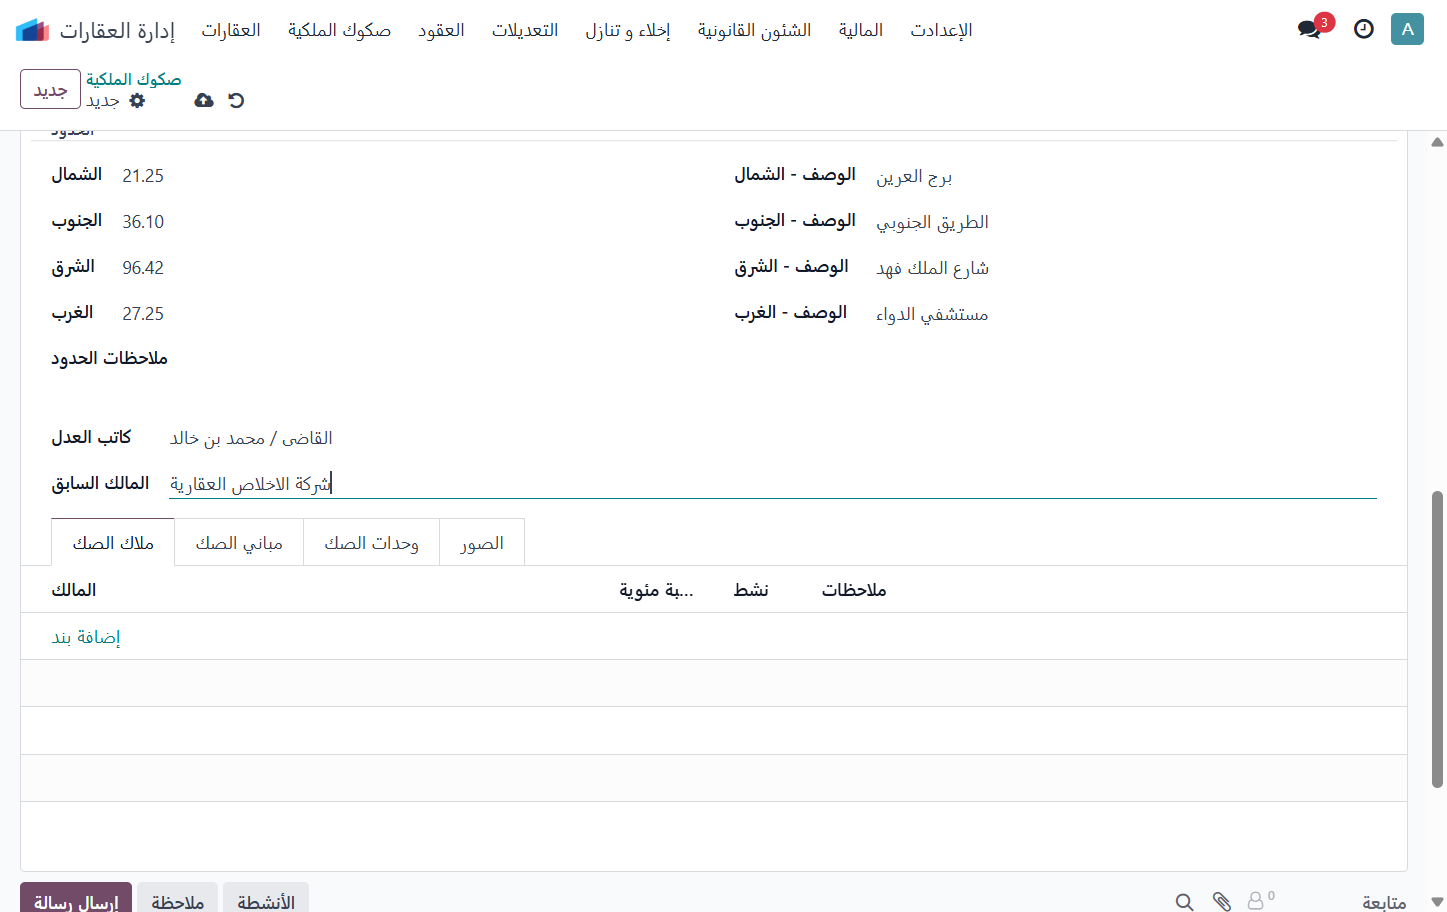Open the العقود menu
The image size is (1447, 912).
point(441,30)
